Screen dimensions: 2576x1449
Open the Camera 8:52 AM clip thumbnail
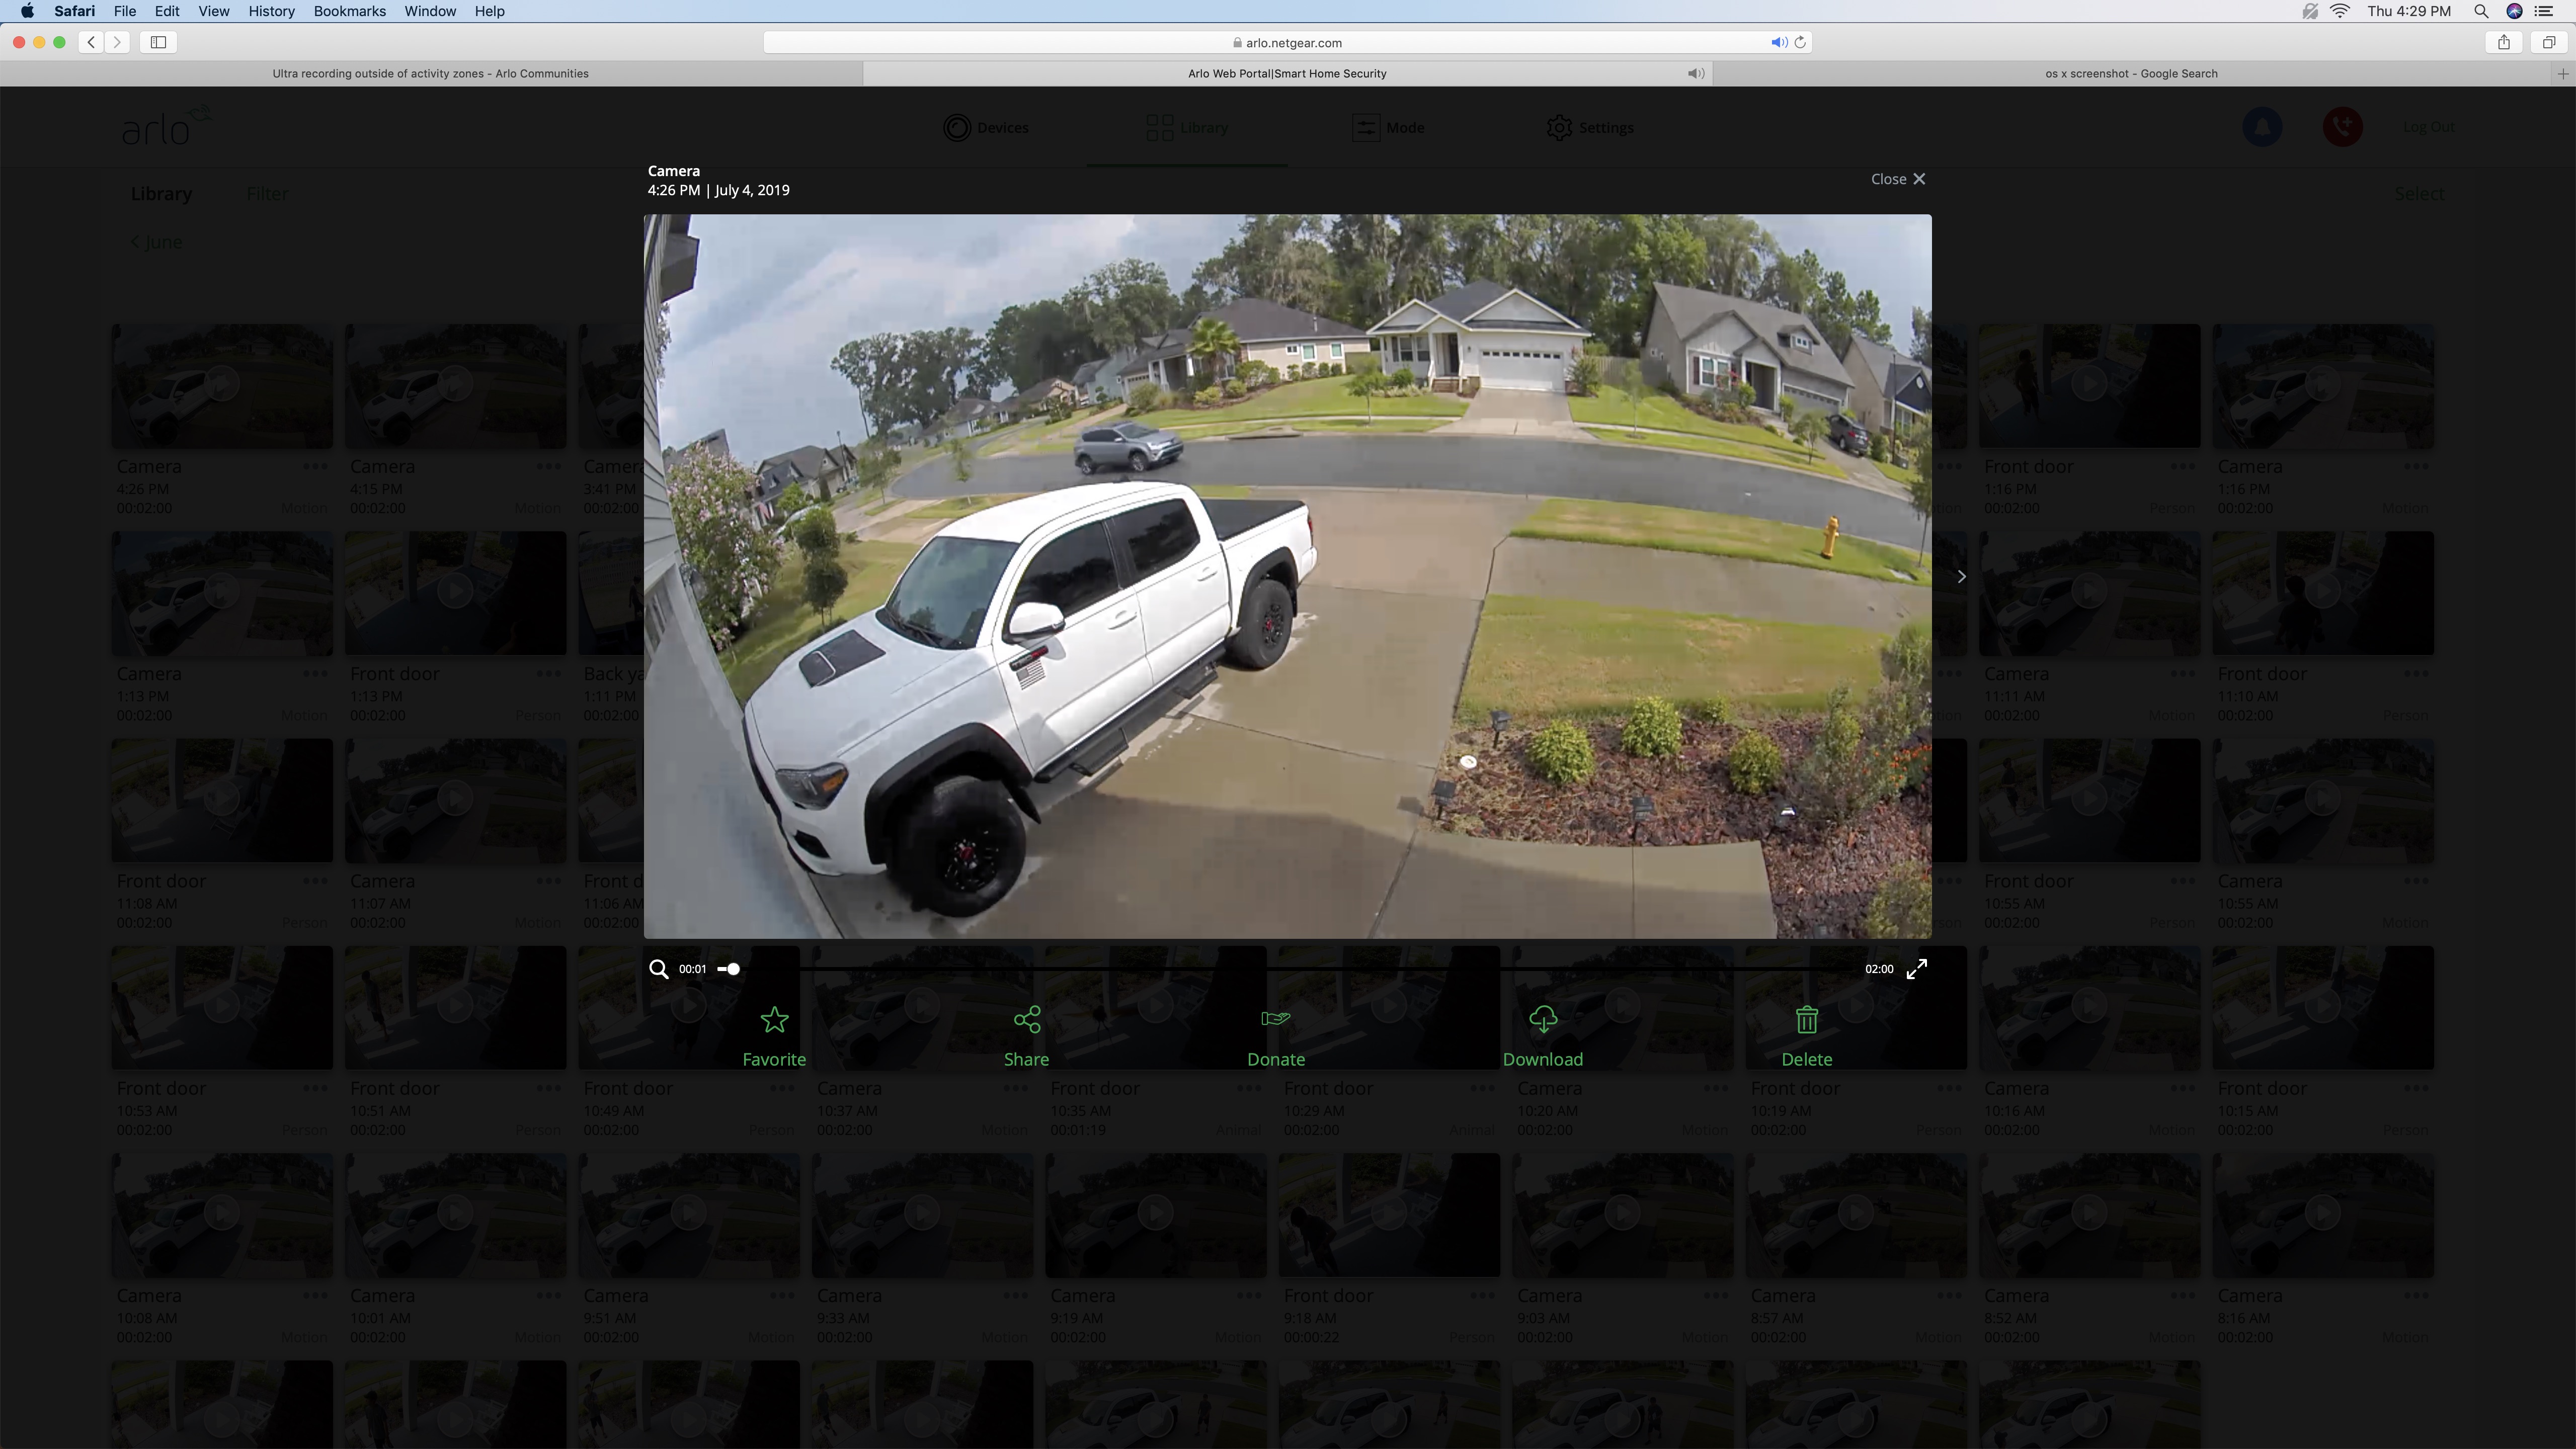2089,1214
